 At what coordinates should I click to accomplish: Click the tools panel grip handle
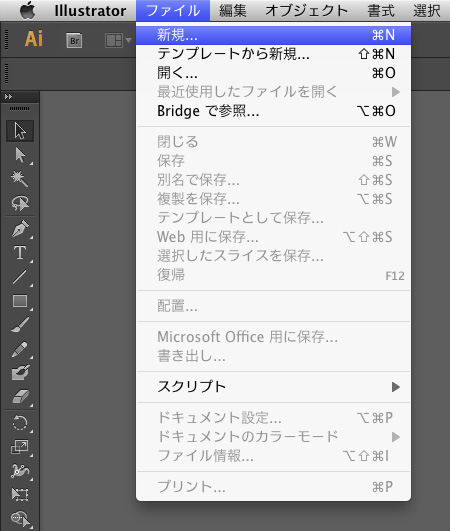pos(19,108)
